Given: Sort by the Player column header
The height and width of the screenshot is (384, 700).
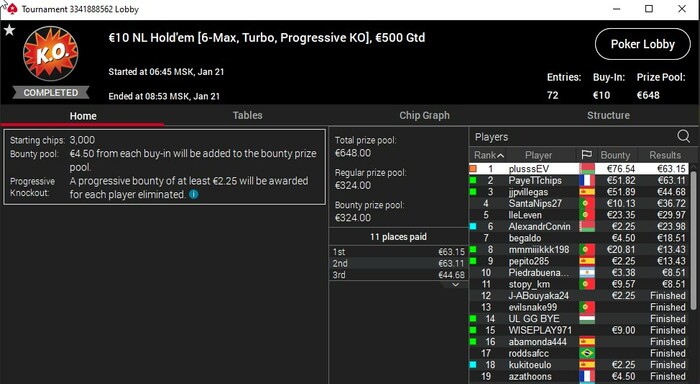Looking at the screenshot, I should 538,155.
